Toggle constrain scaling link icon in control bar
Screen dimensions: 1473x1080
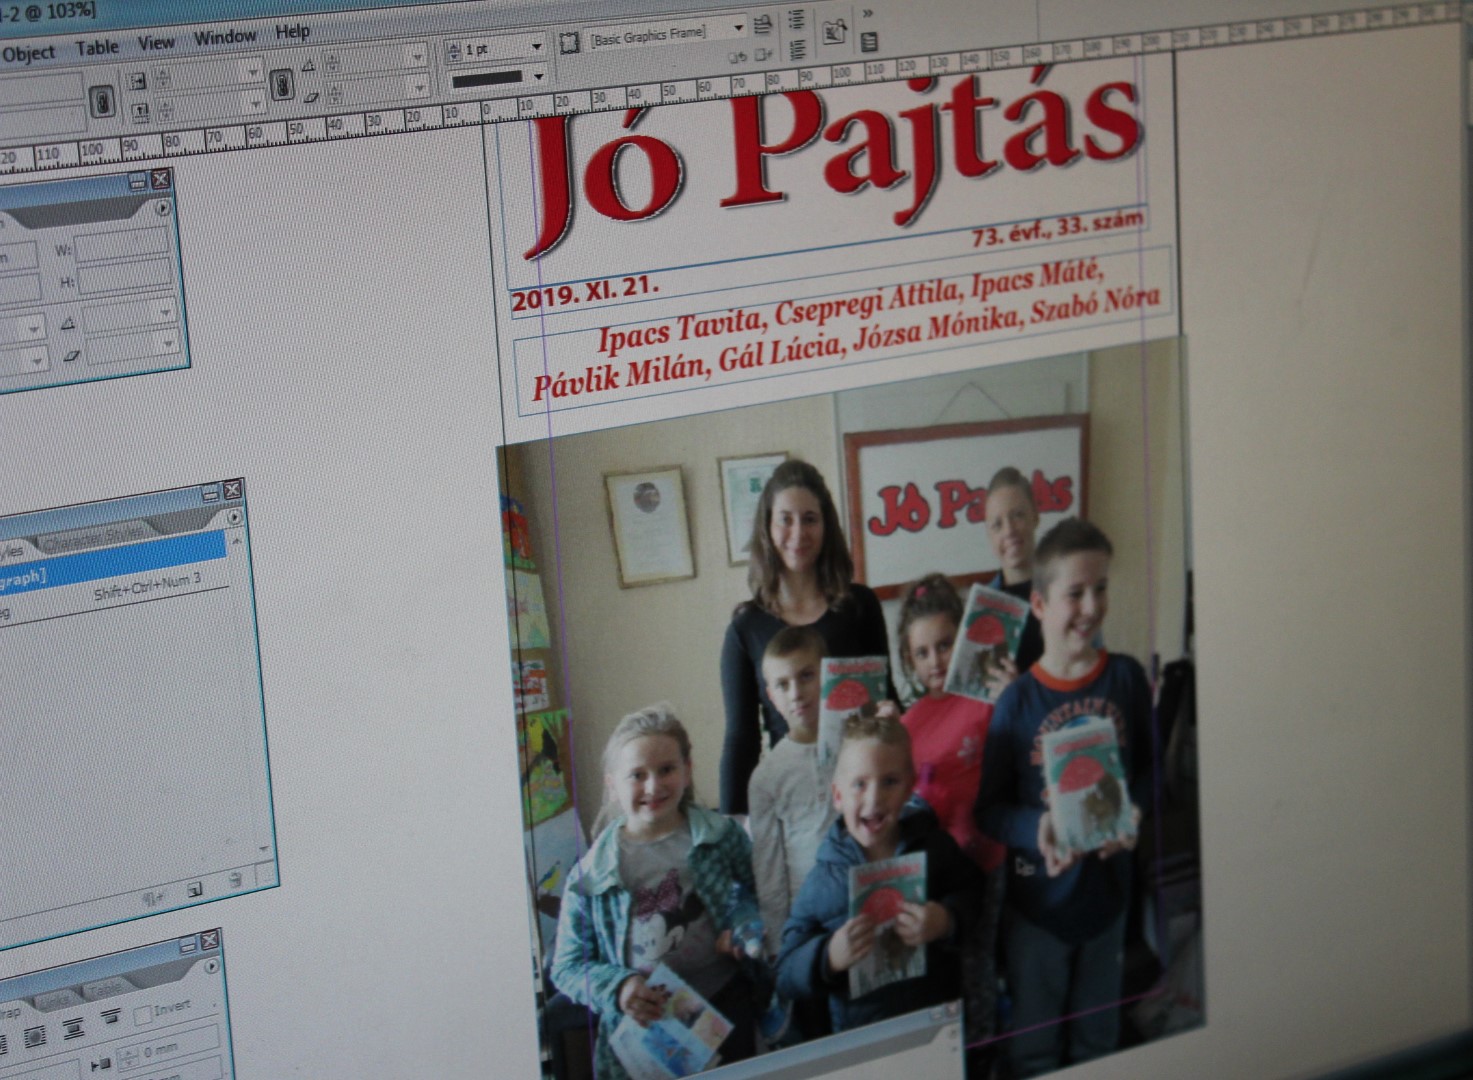click(x=282, y=84)
